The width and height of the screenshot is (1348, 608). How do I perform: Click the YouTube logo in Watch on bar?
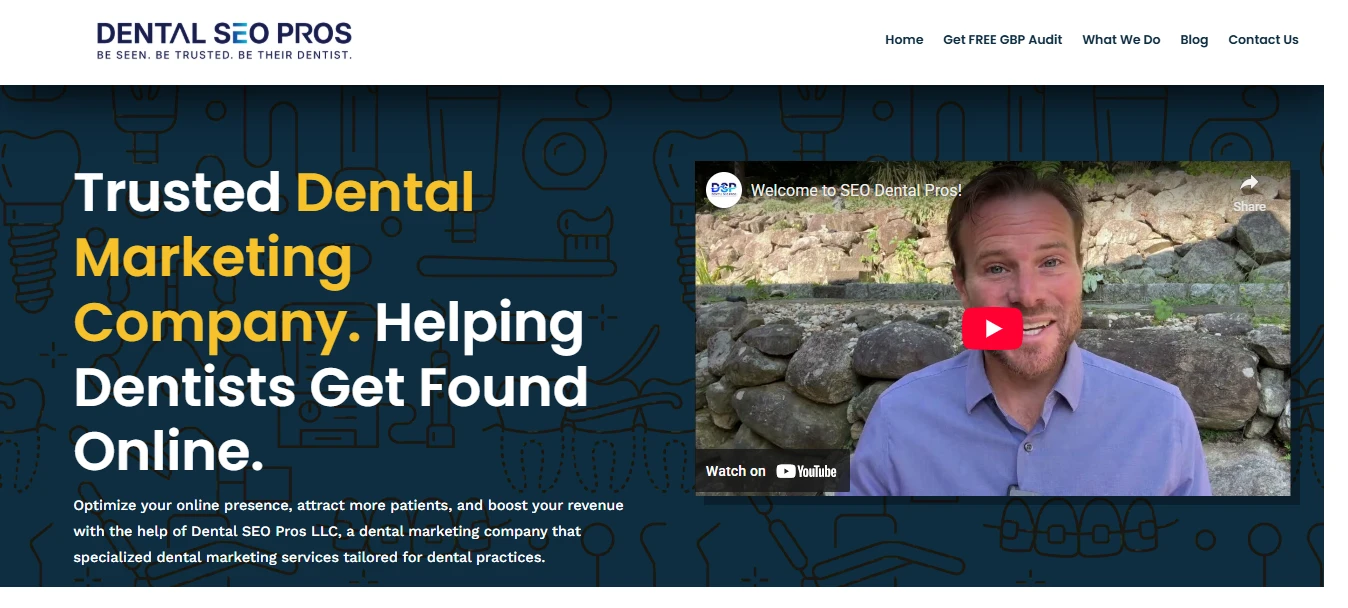pyautogui.click(x=806, y=471)
